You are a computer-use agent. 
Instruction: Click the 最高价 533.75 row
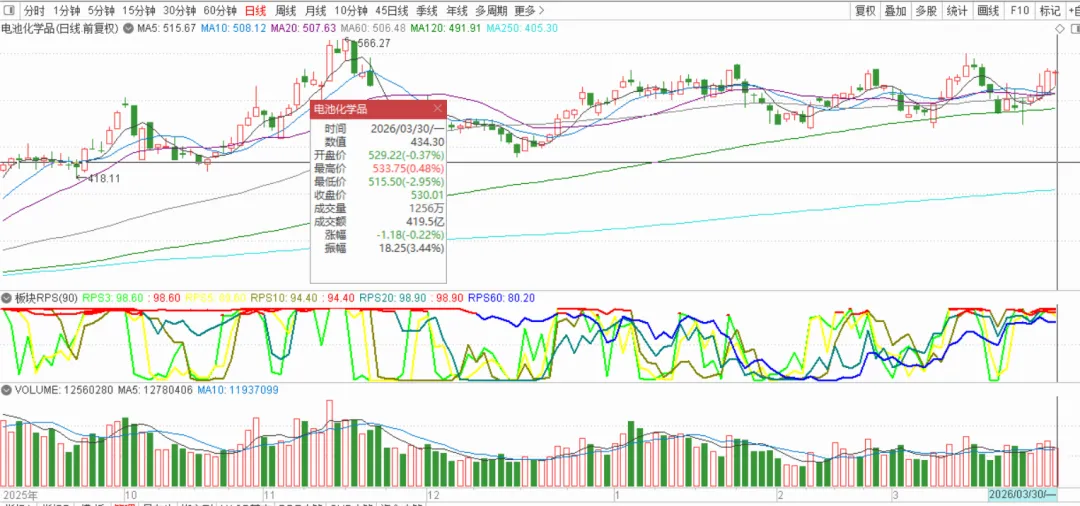click(x=378, y=168)
